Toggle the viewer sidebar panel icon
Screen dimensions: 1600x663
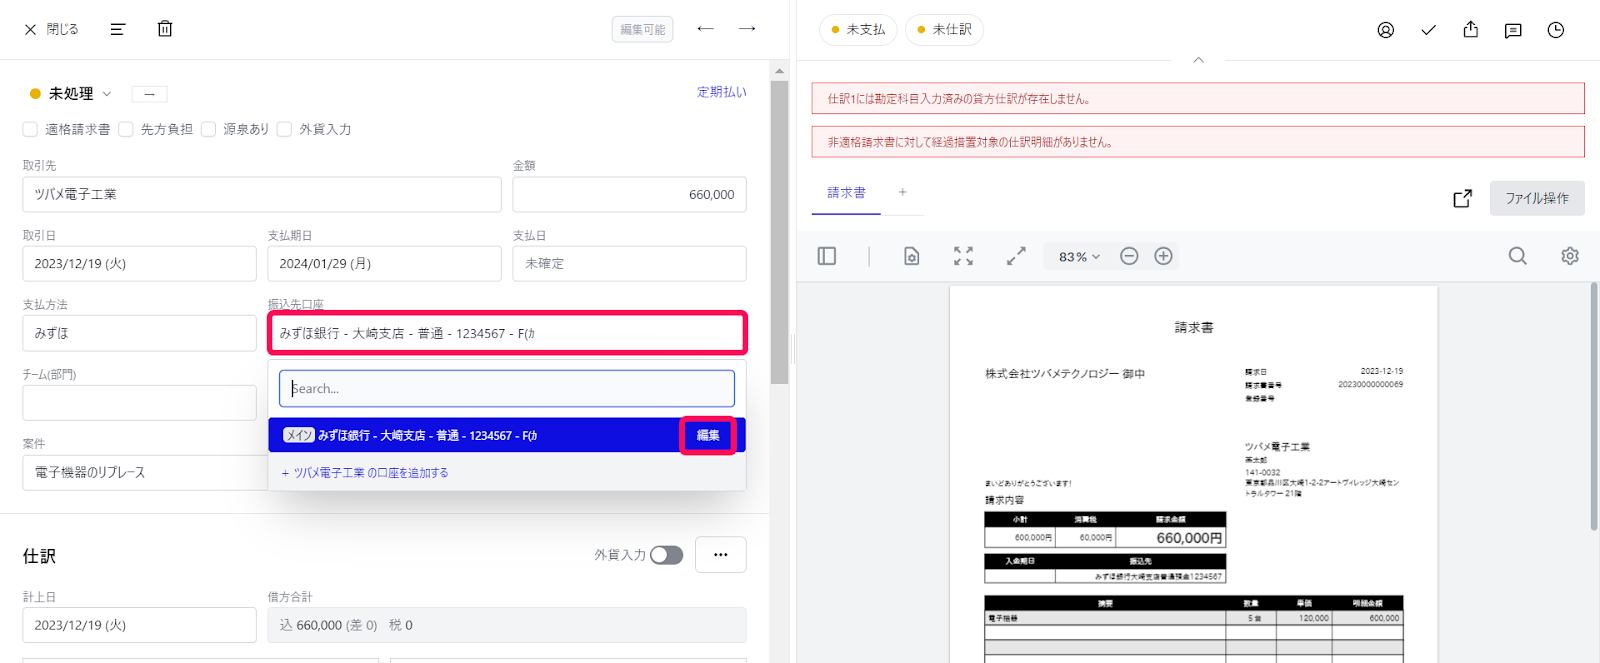[x=827, y=256]
